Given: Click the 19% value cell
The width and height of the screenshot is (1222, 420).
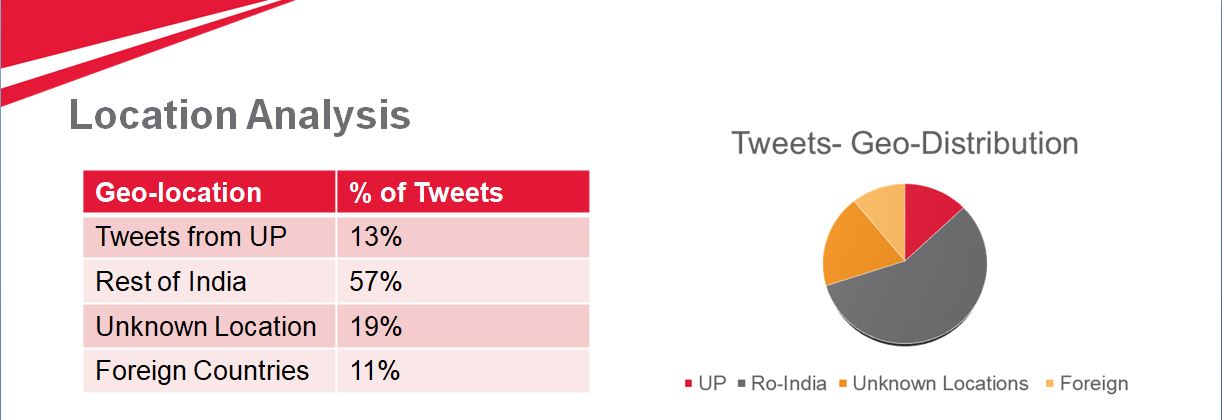Looking at the screenshot, I should coord(463,327).
